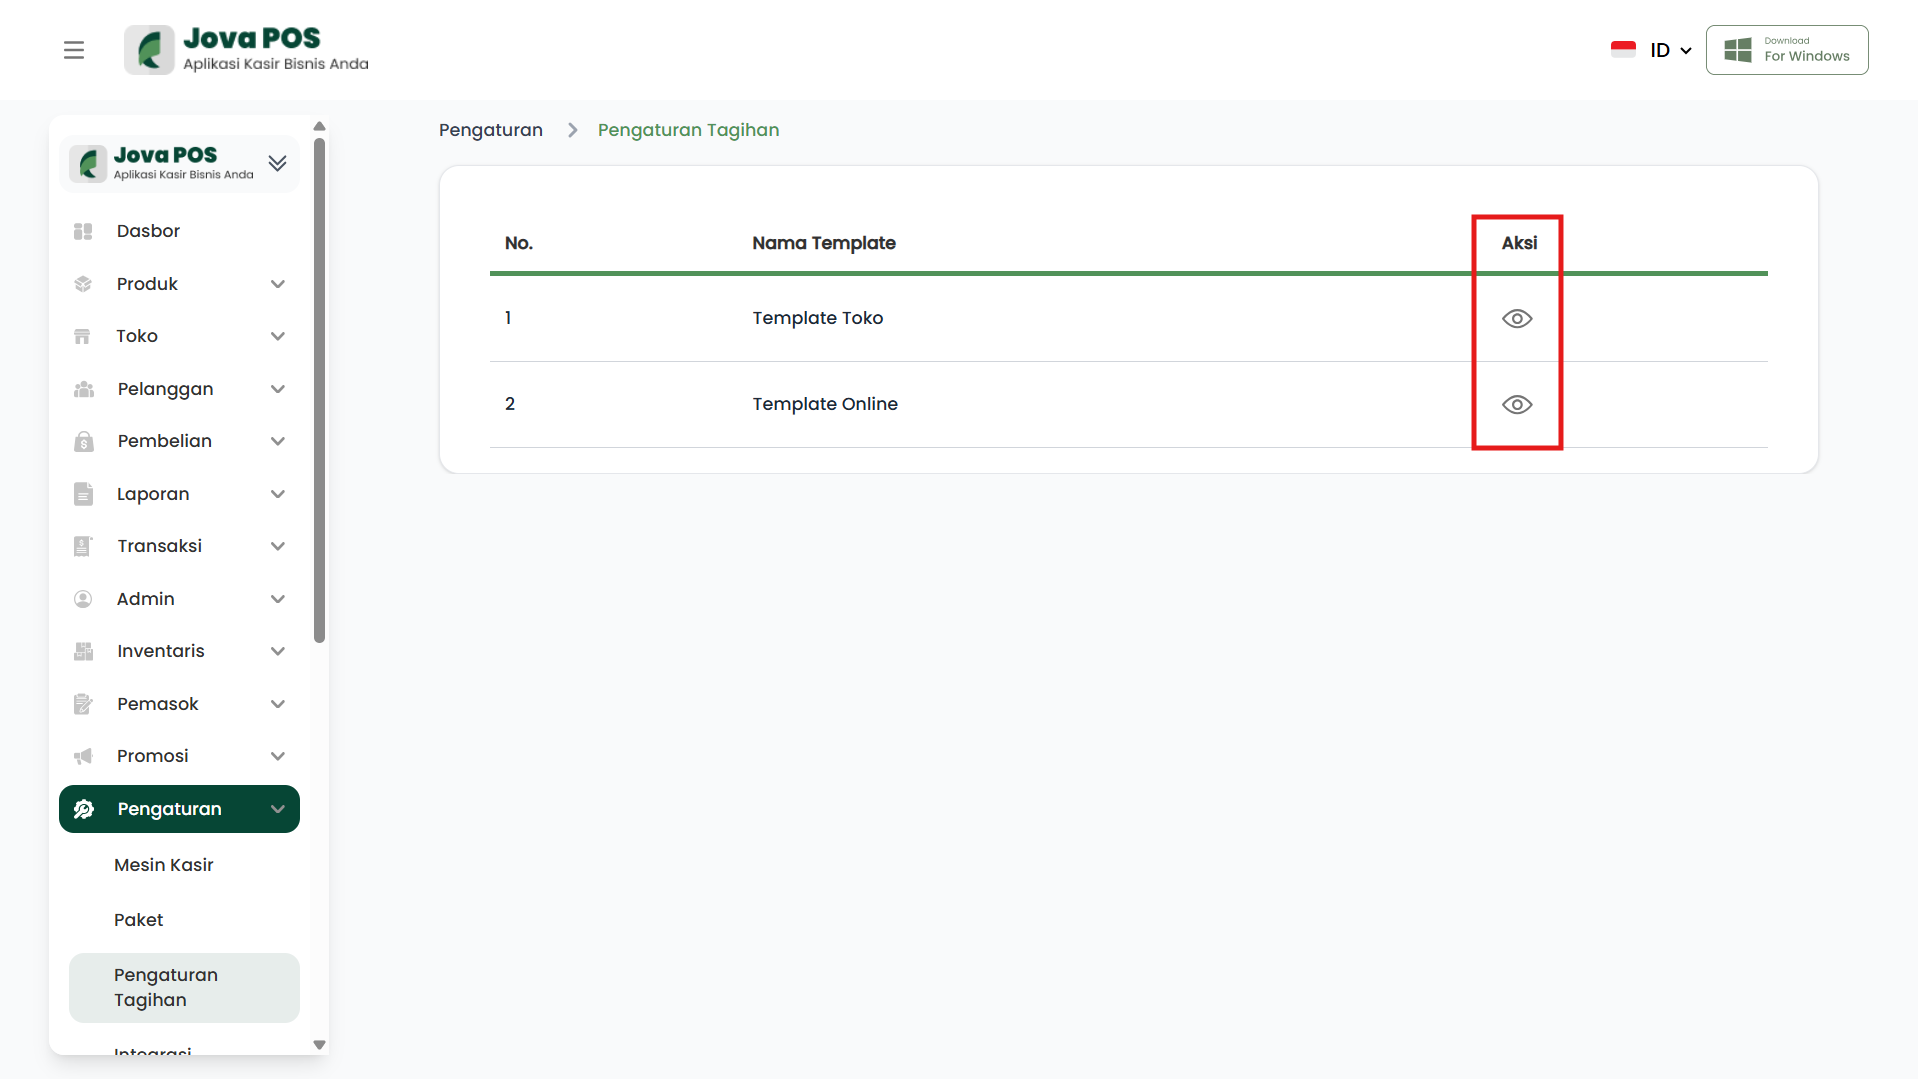Click the Pelanggan customers icon
The width and height of the screenshot is (1918, 1079).
coord(84,389)
